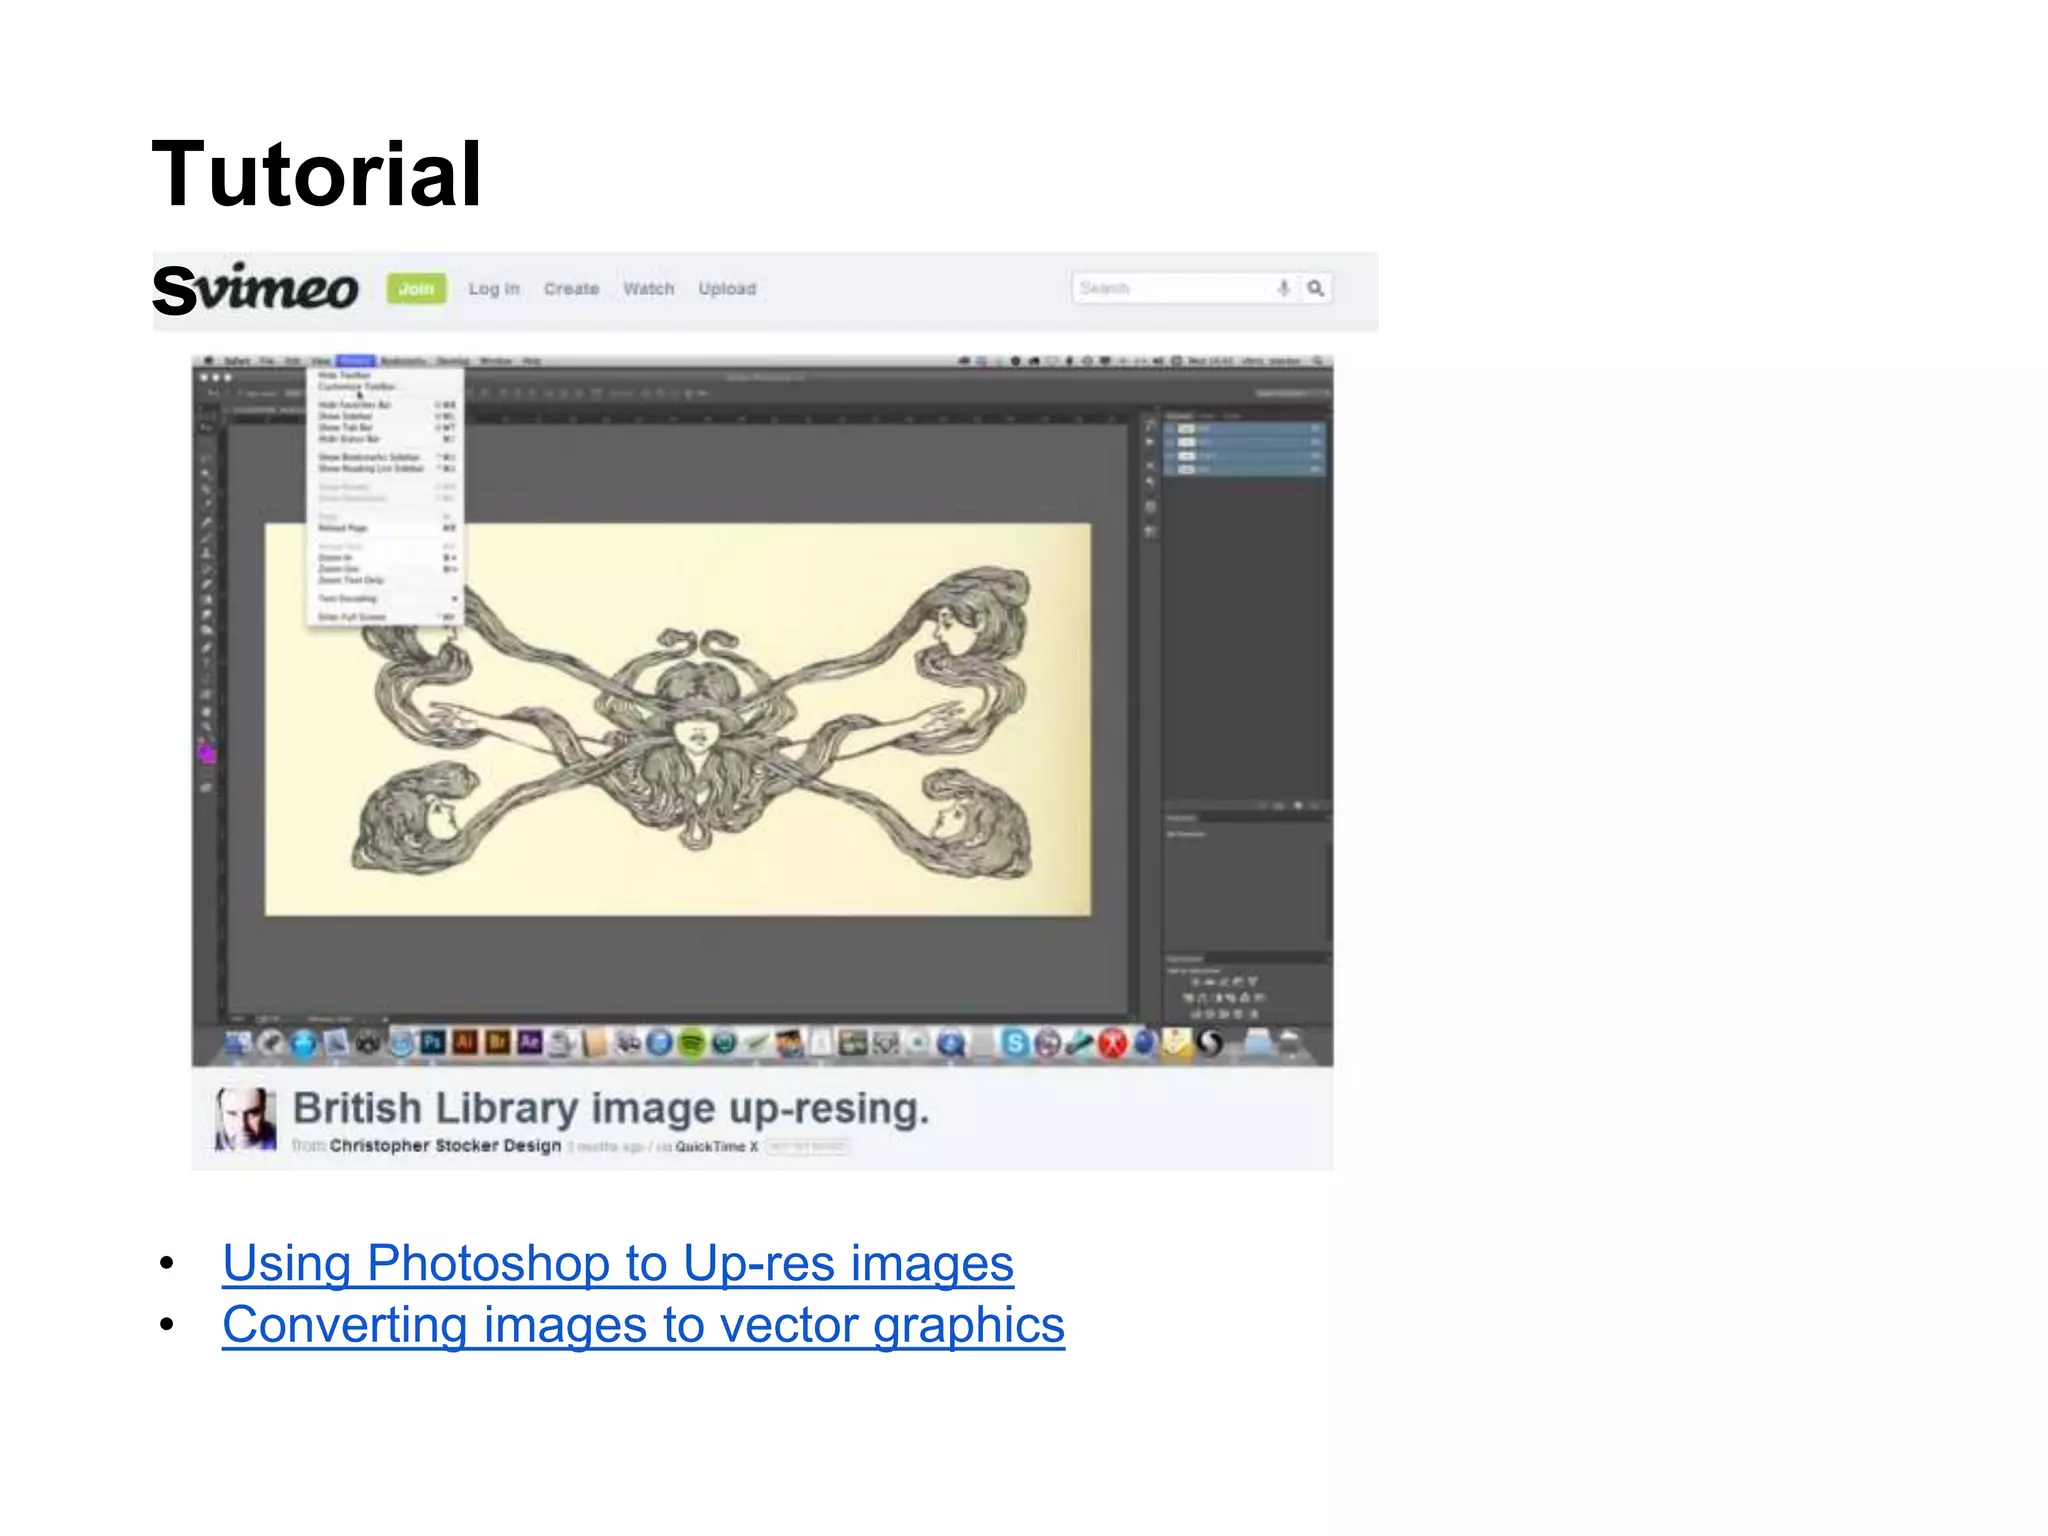Open Spotify from the dock
Screen dimensions: 2048x1536
point(692,1043)
